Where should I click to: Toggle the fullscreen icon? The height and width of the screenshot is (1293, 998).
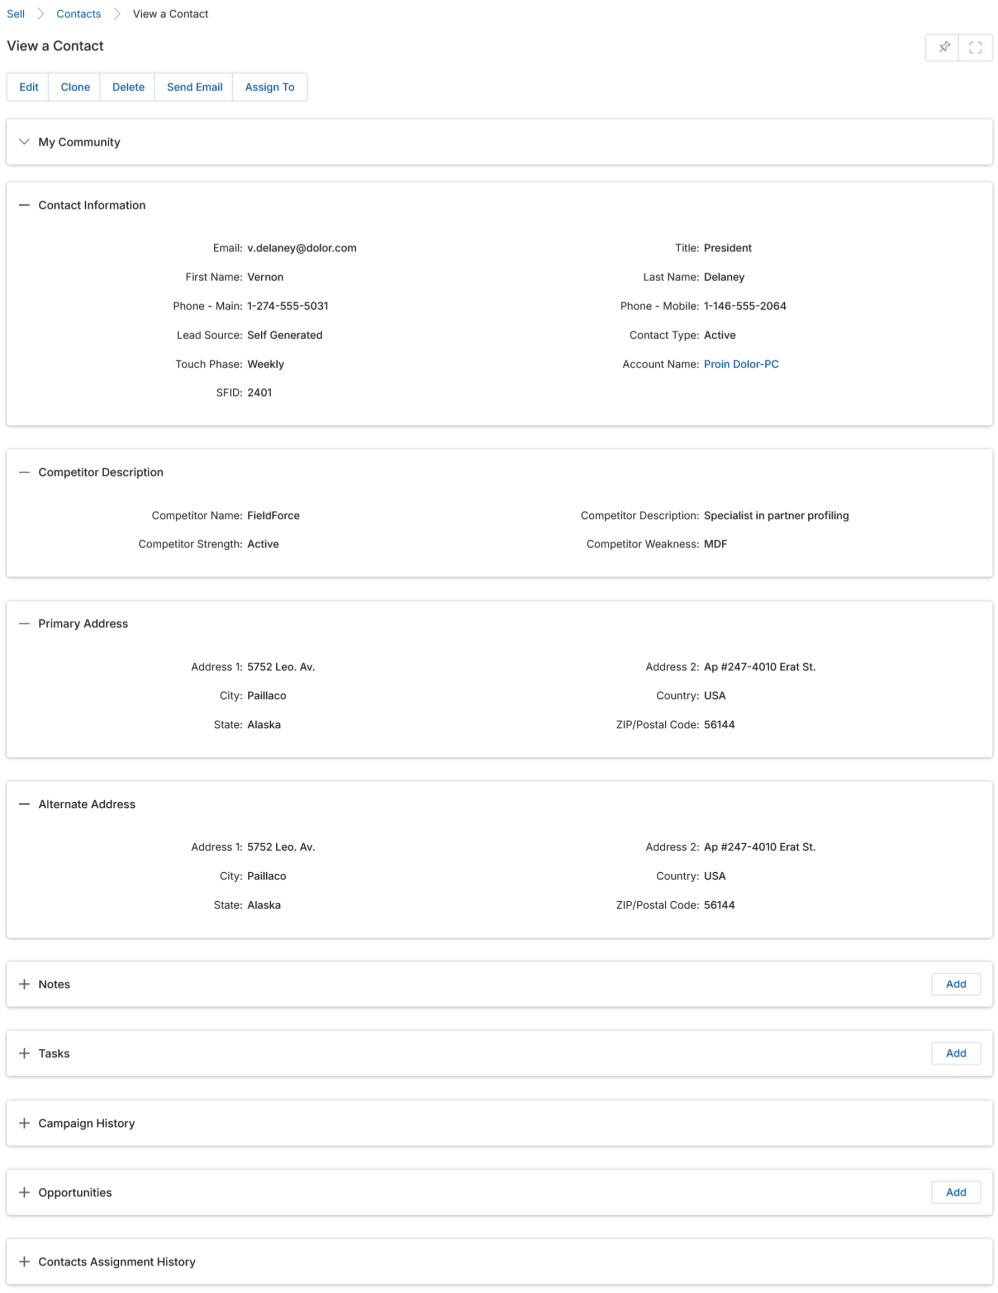(x=976, y=47)
